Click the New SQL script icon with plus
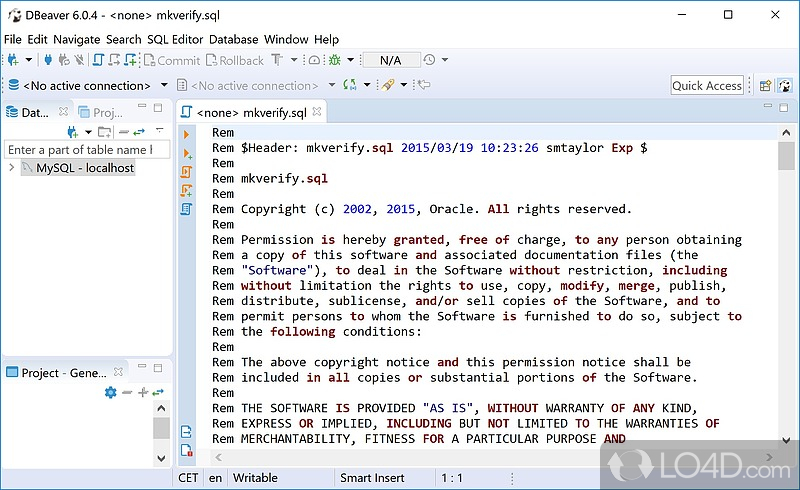Screen dimensions: 800x490 coord(131,60)
